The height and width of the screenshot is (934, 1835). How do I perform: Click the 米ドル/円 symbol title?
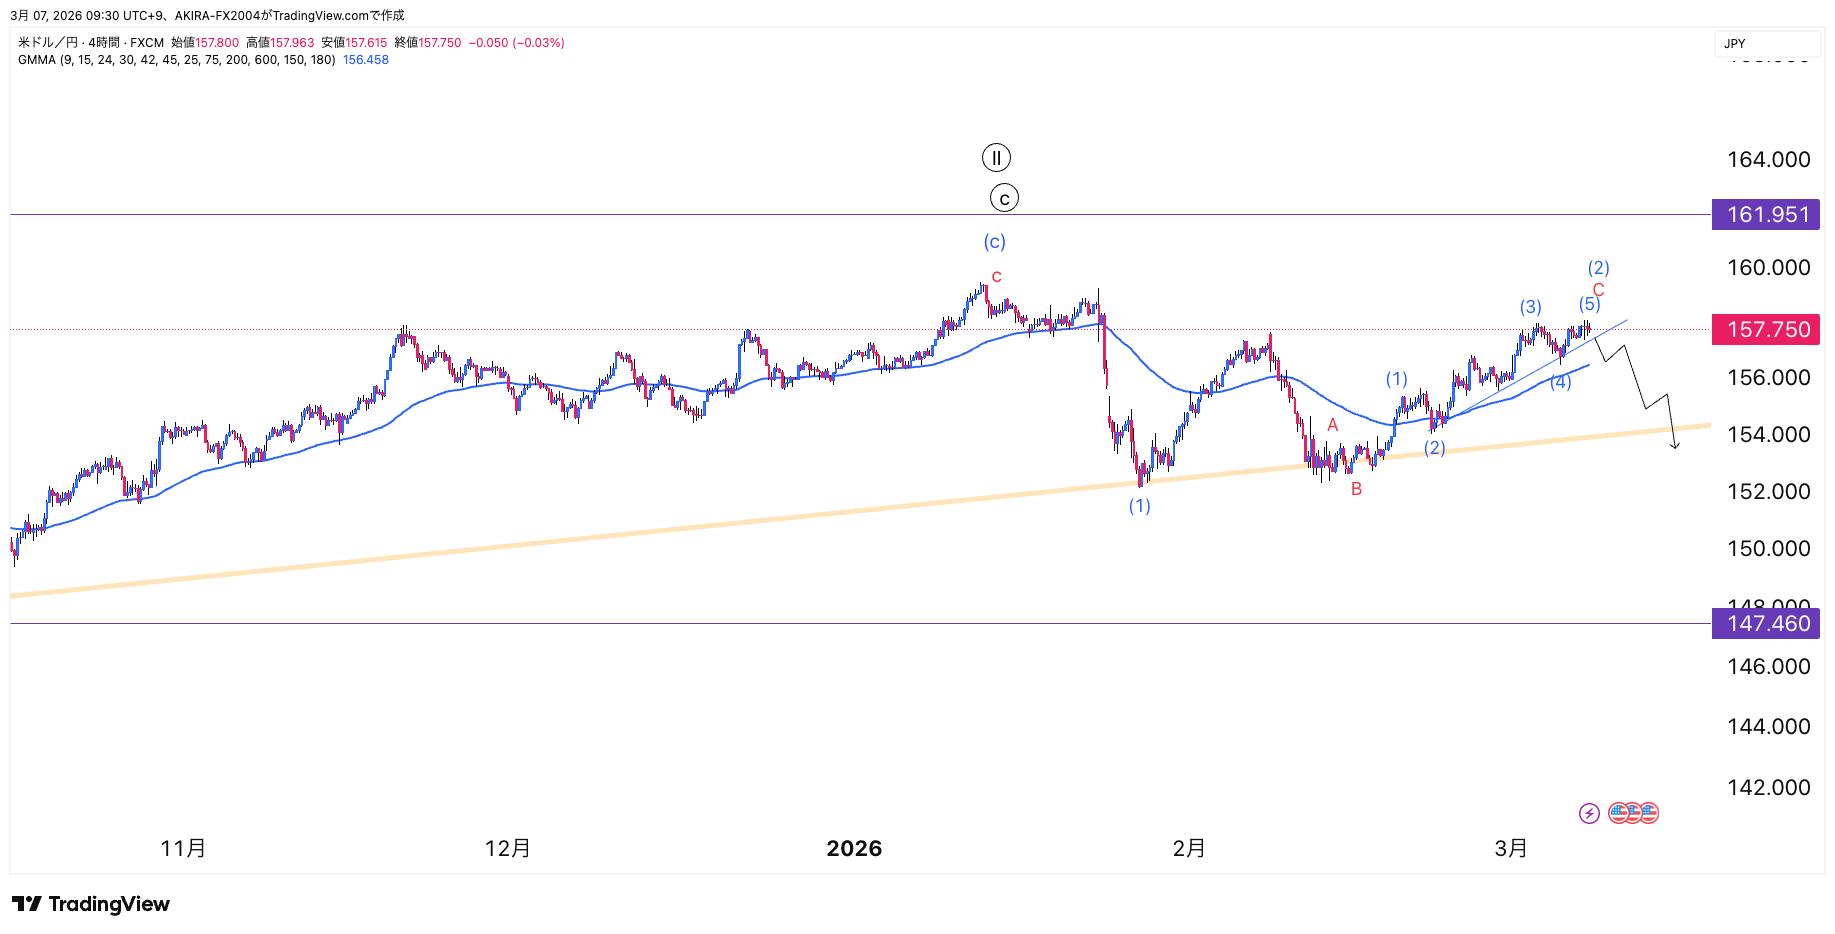pyautogui.click(x=48, y=43)
